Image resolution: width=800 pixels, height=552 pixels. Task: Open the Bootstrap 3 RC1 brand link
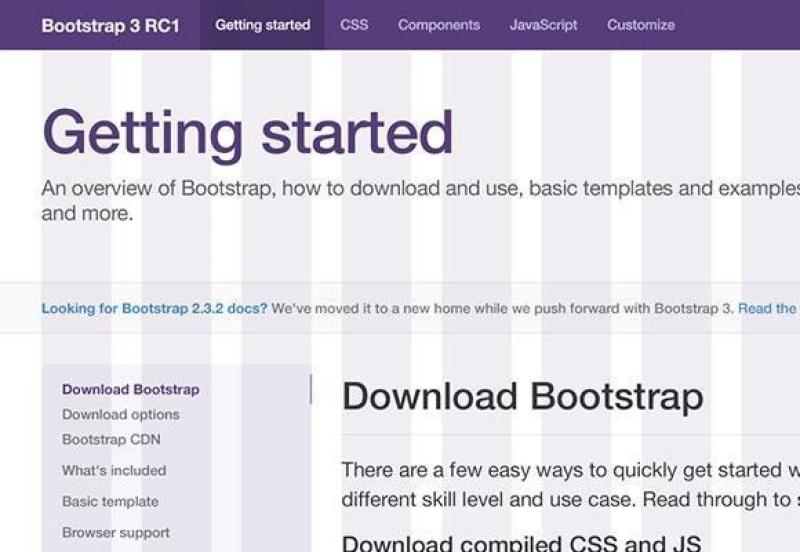[x=110, y=26]
